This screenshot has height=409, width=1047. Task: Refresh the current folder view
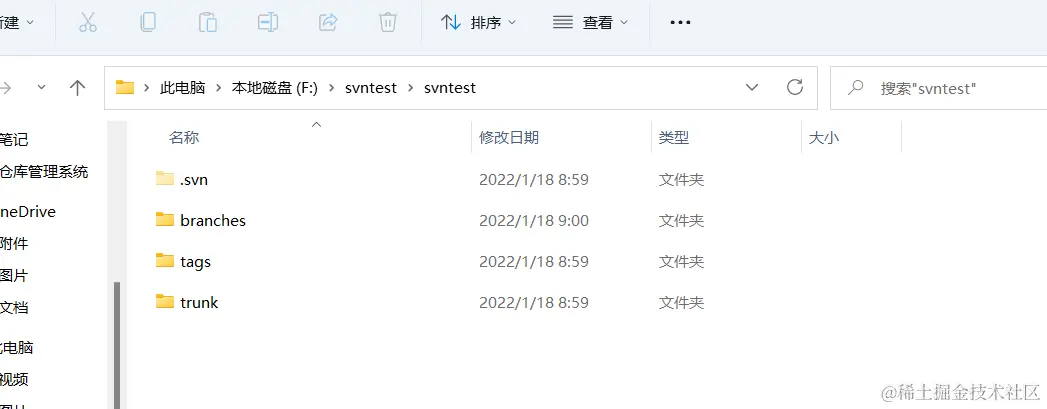[795, 87]
